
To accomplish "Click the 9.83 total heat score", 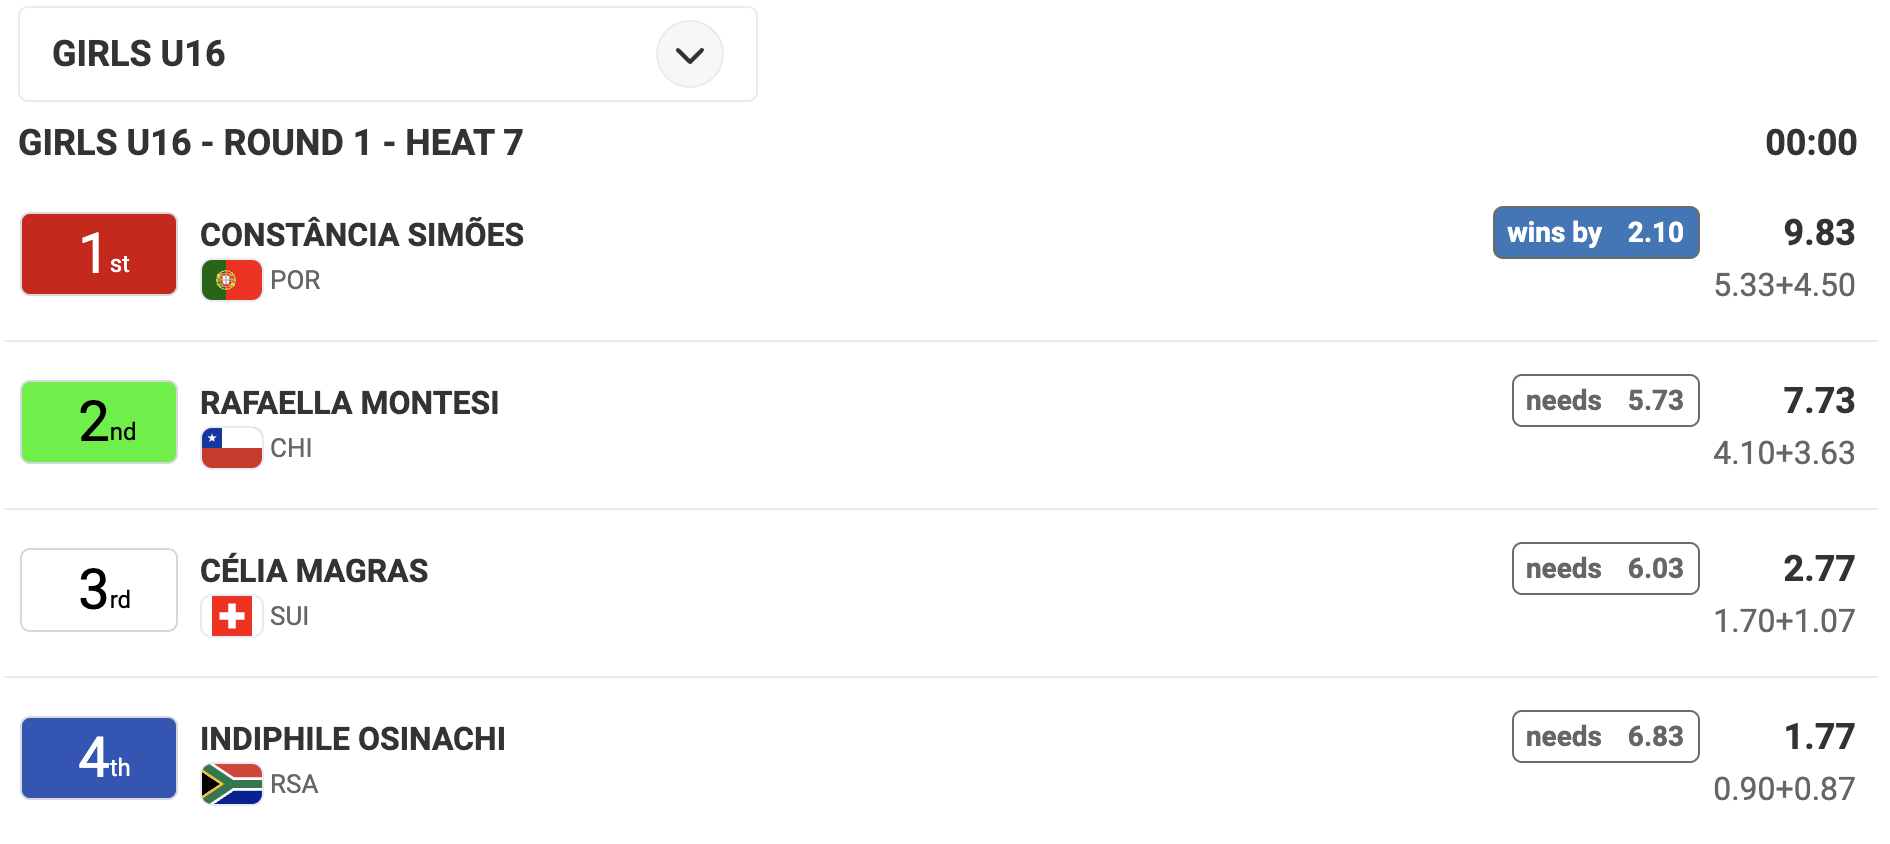I will [1819, 233].
